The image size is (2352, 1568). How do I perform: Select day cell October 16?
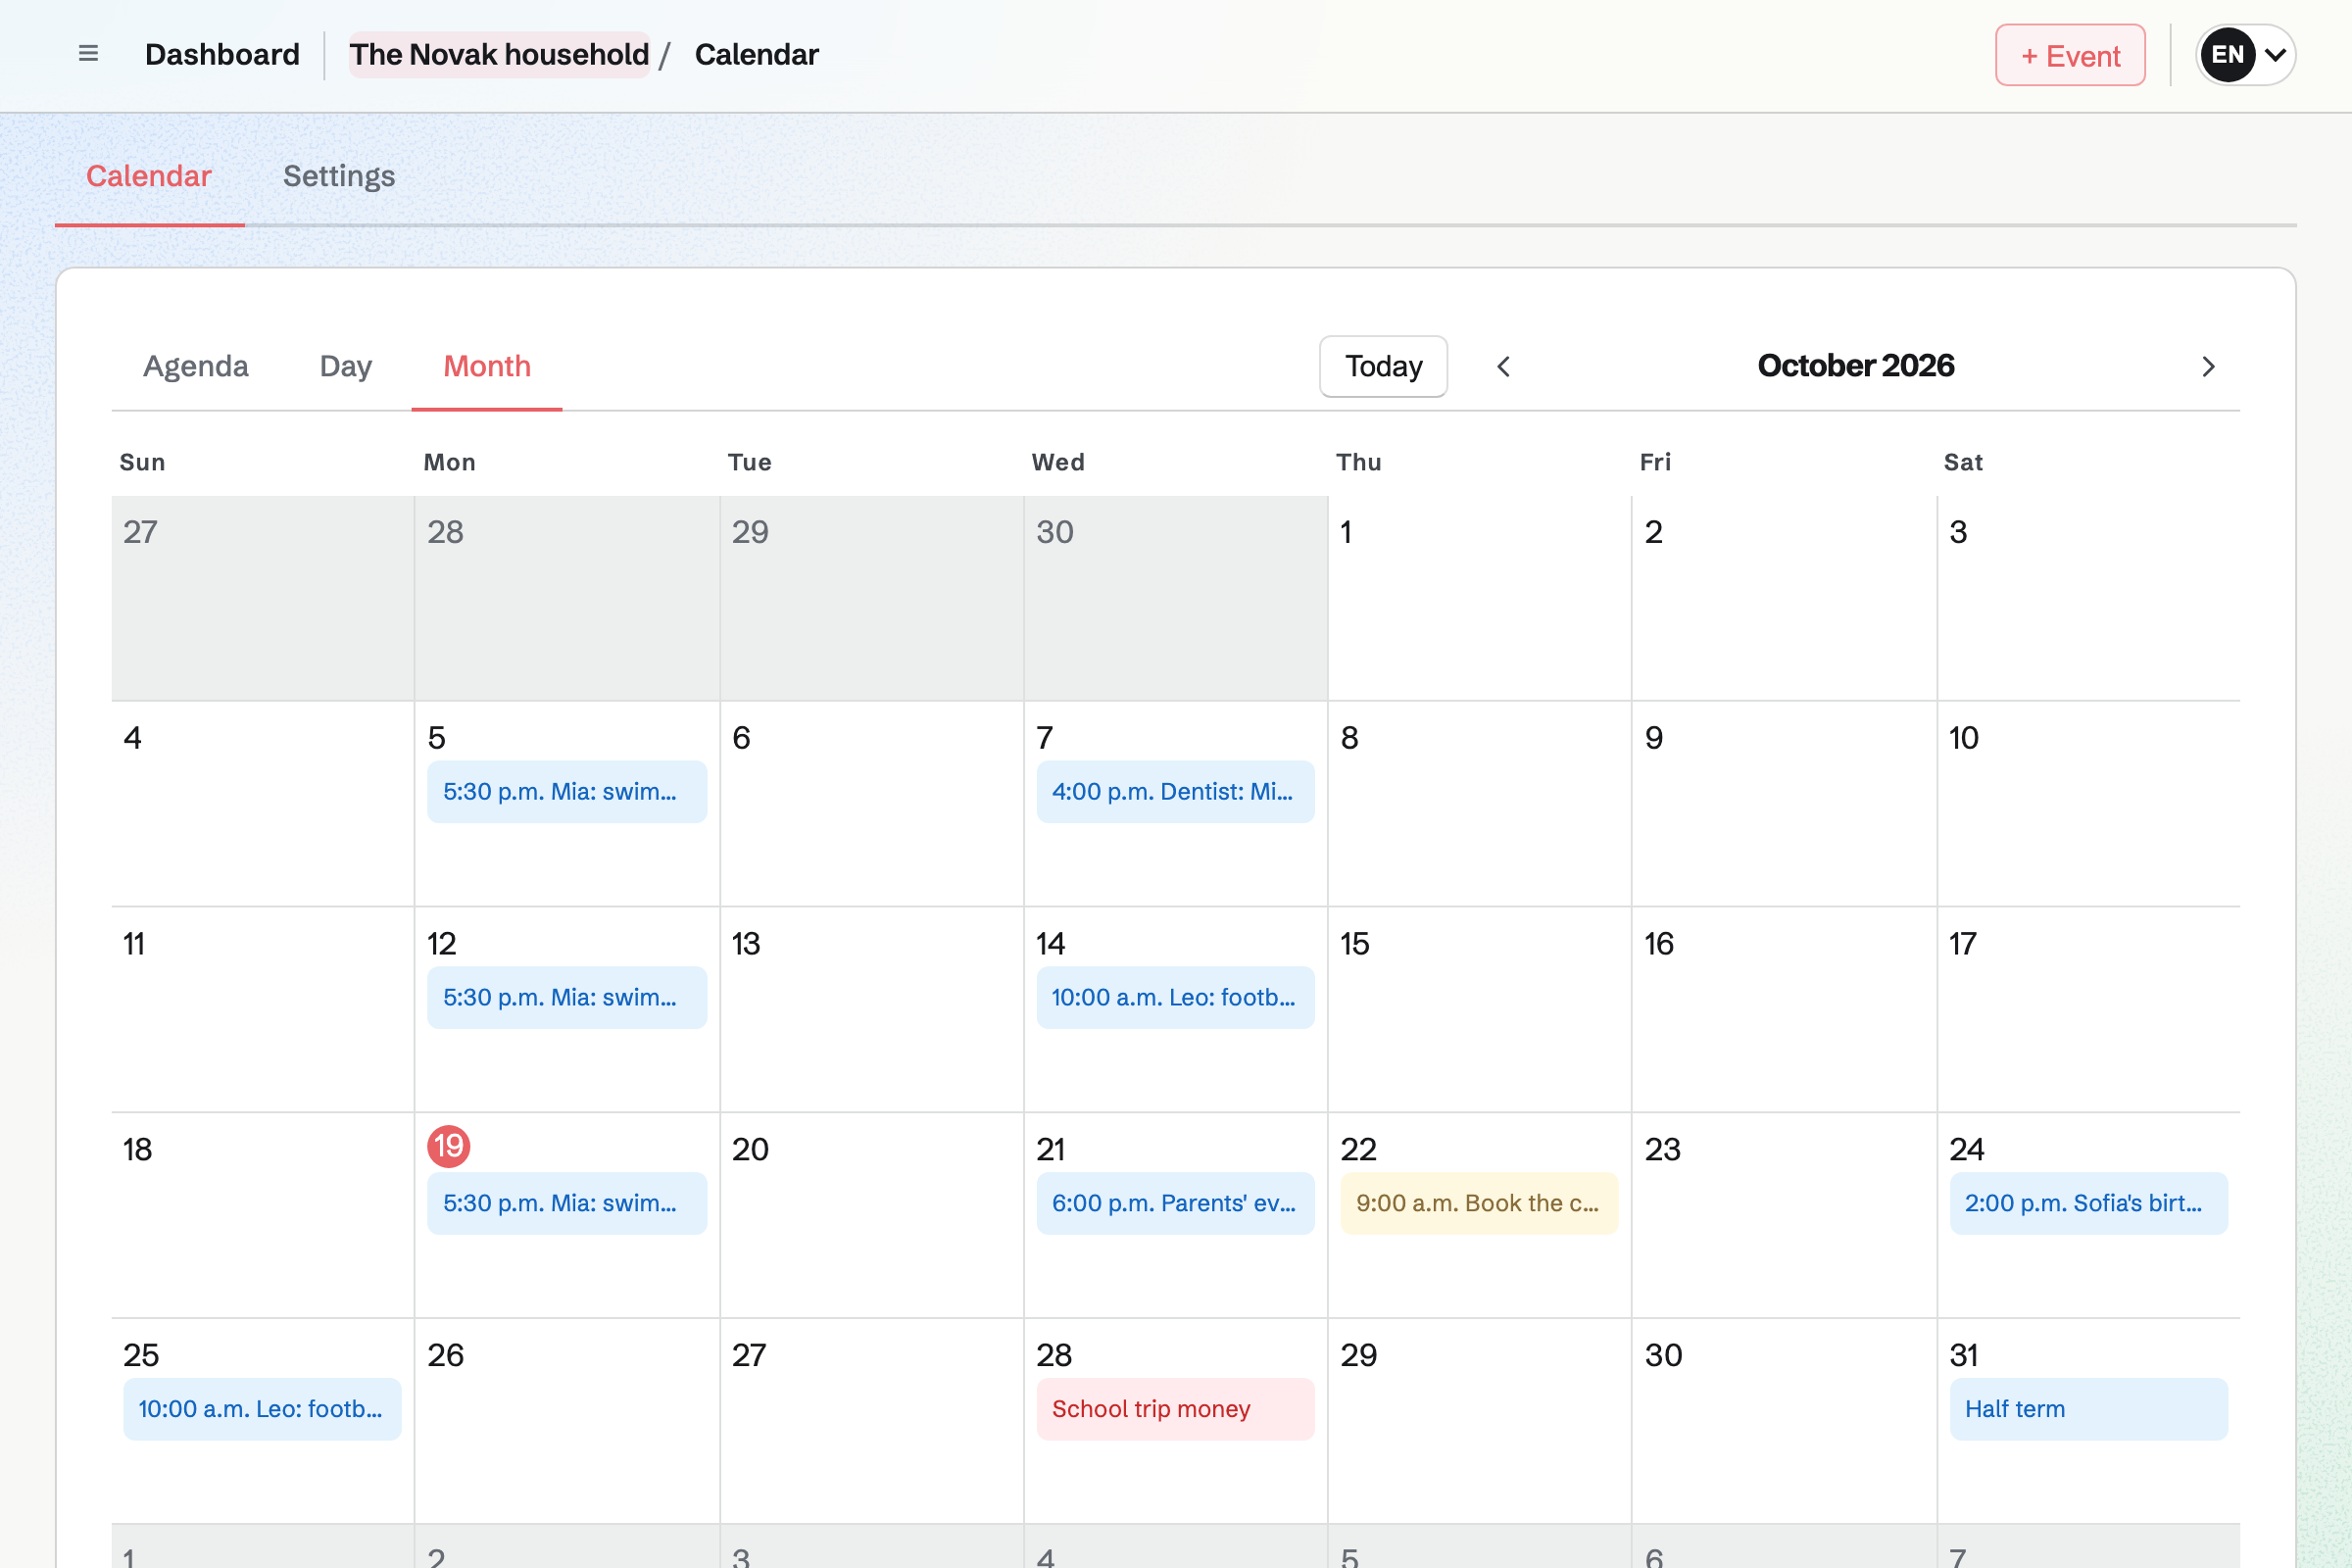[1784, 1010]
